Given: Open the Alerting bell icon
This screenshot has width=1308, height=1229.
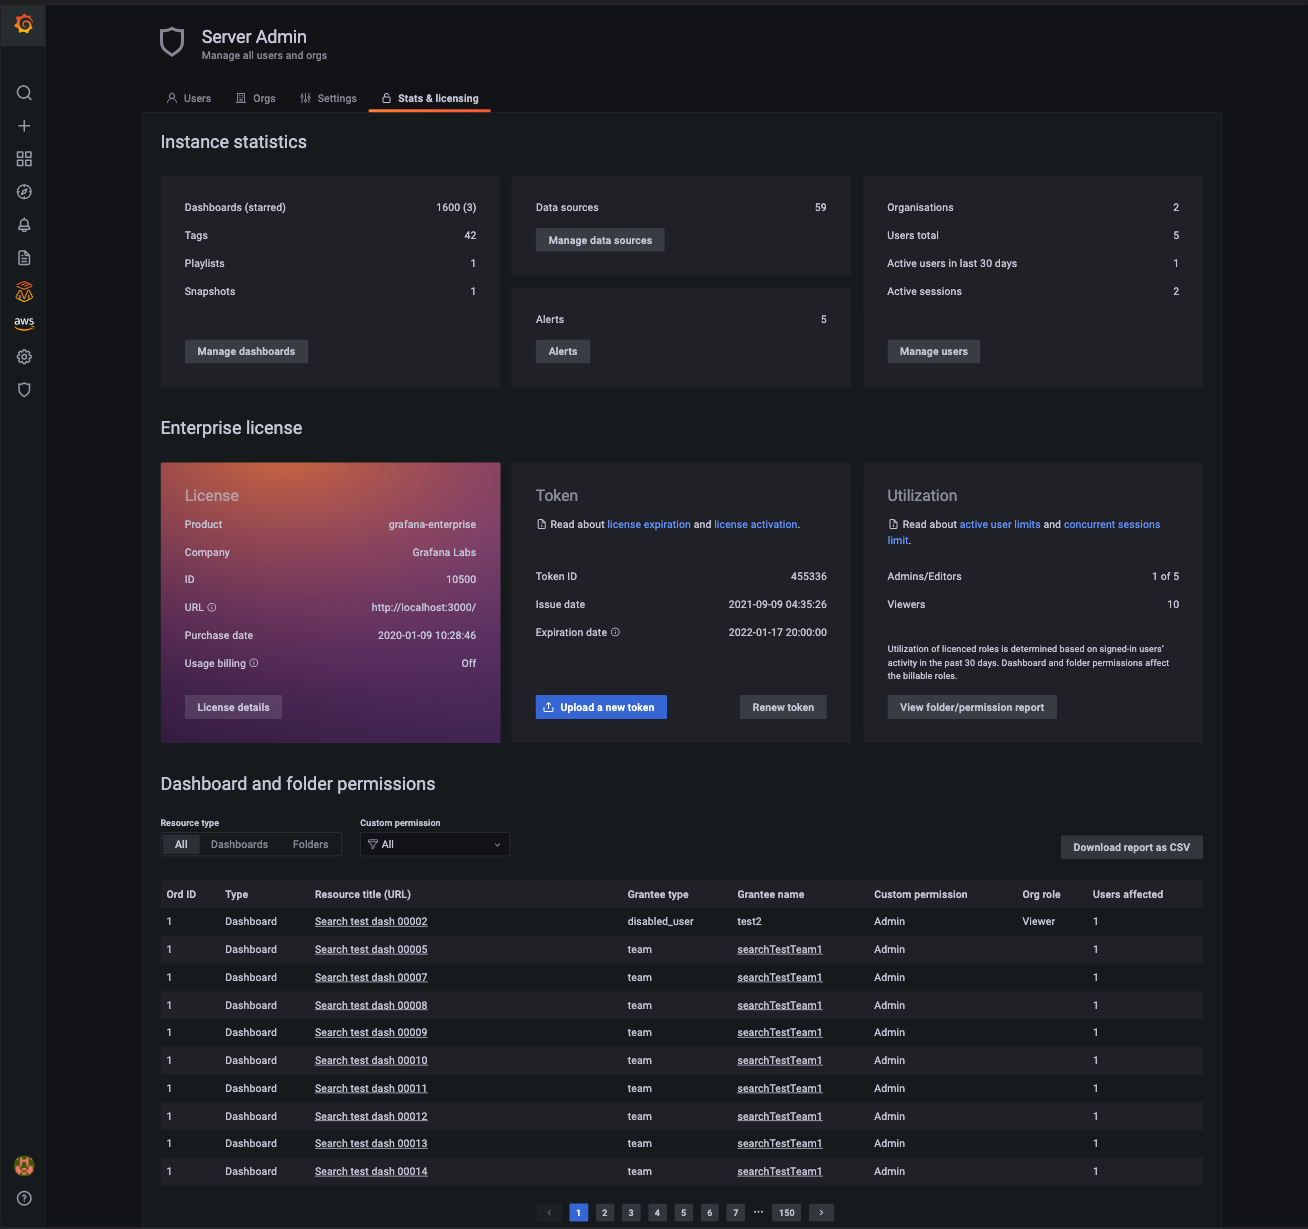Looking at the screenshot, I should [x=24, y=225].
